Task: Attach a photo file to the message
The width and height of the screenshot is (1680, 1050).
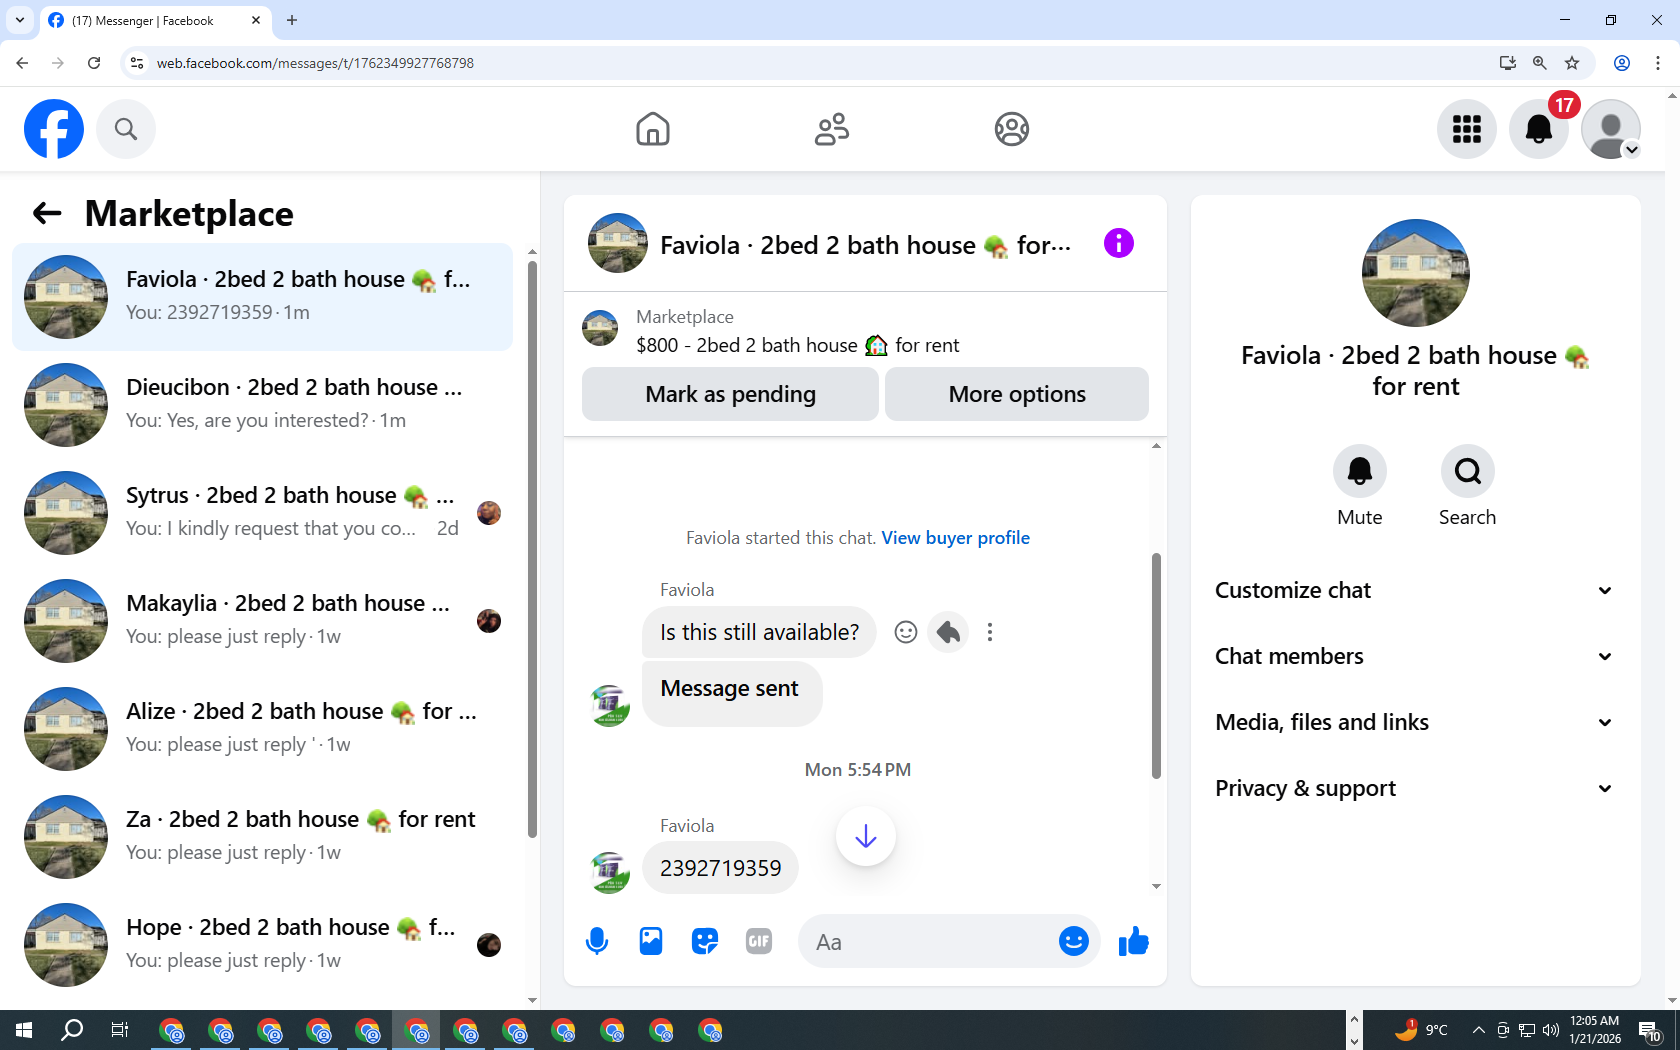Action: [x=651, y=941]
